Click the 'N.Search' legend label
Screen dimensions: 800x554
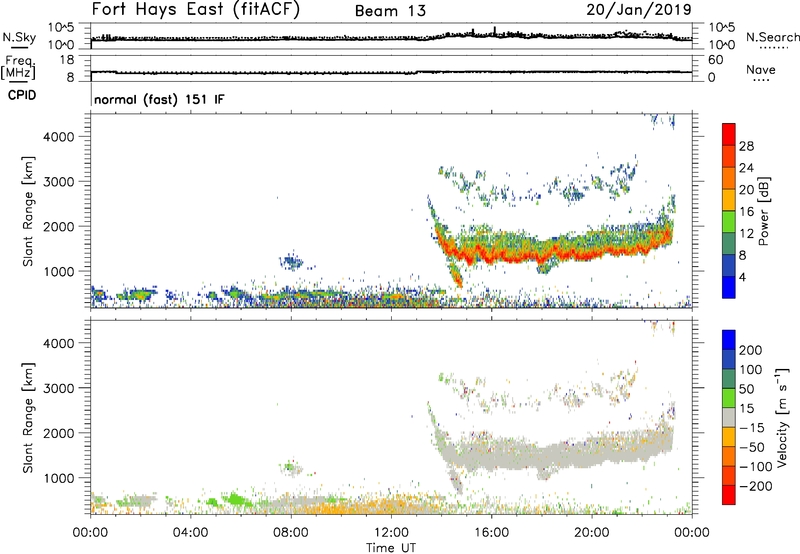tap(773, 37)
